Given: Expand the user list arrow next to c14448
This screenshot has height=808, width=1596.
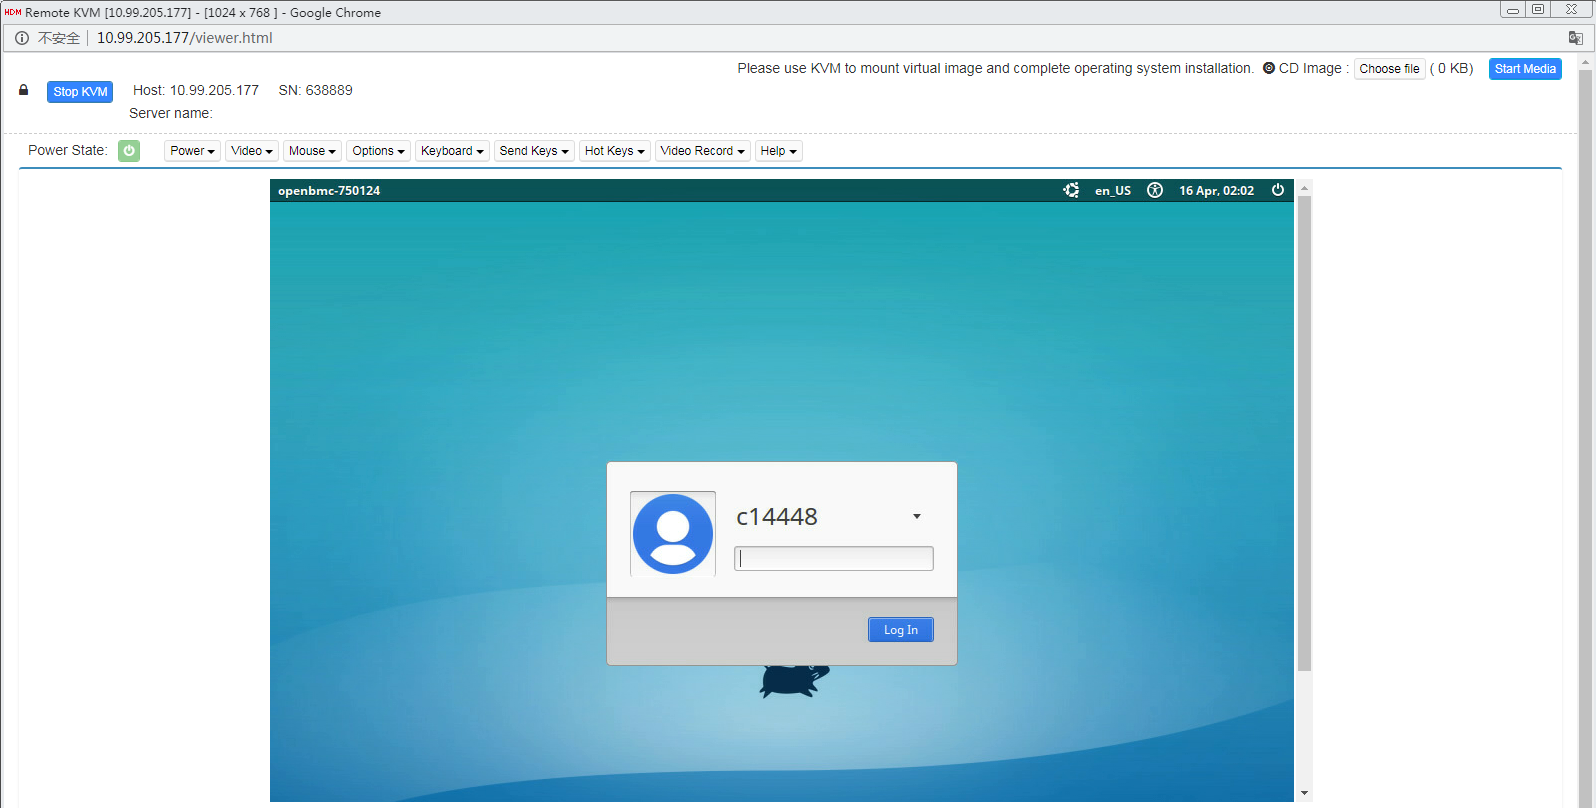Looking at the screenshot, I should pos(916,517).
